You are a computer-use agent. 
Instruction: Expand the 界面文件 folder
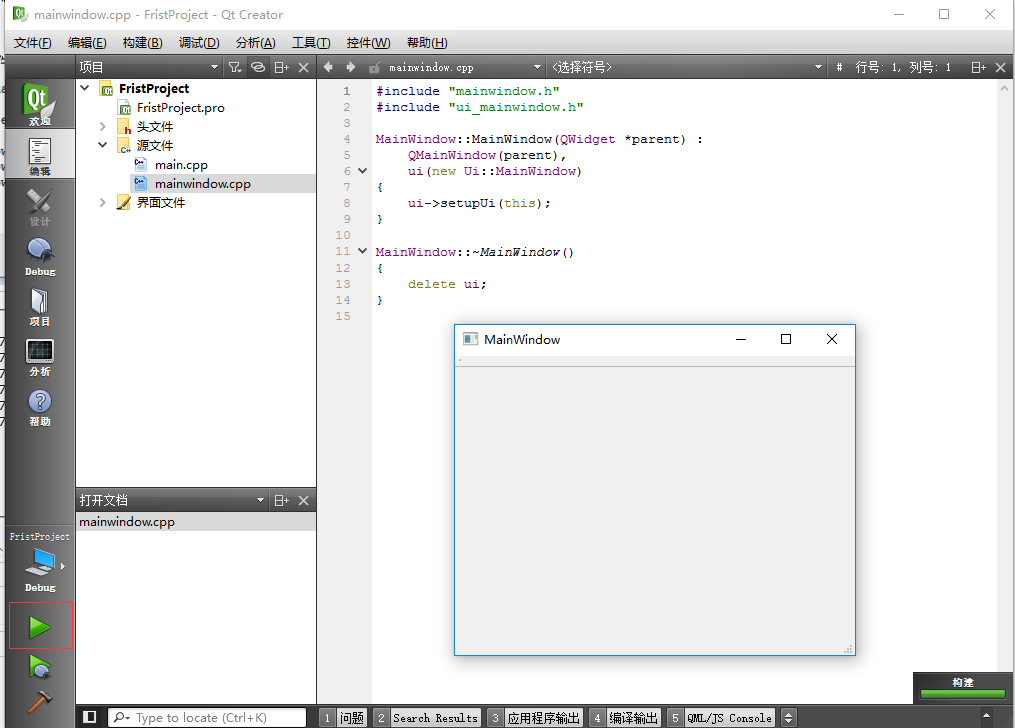[x=102, y=203]
